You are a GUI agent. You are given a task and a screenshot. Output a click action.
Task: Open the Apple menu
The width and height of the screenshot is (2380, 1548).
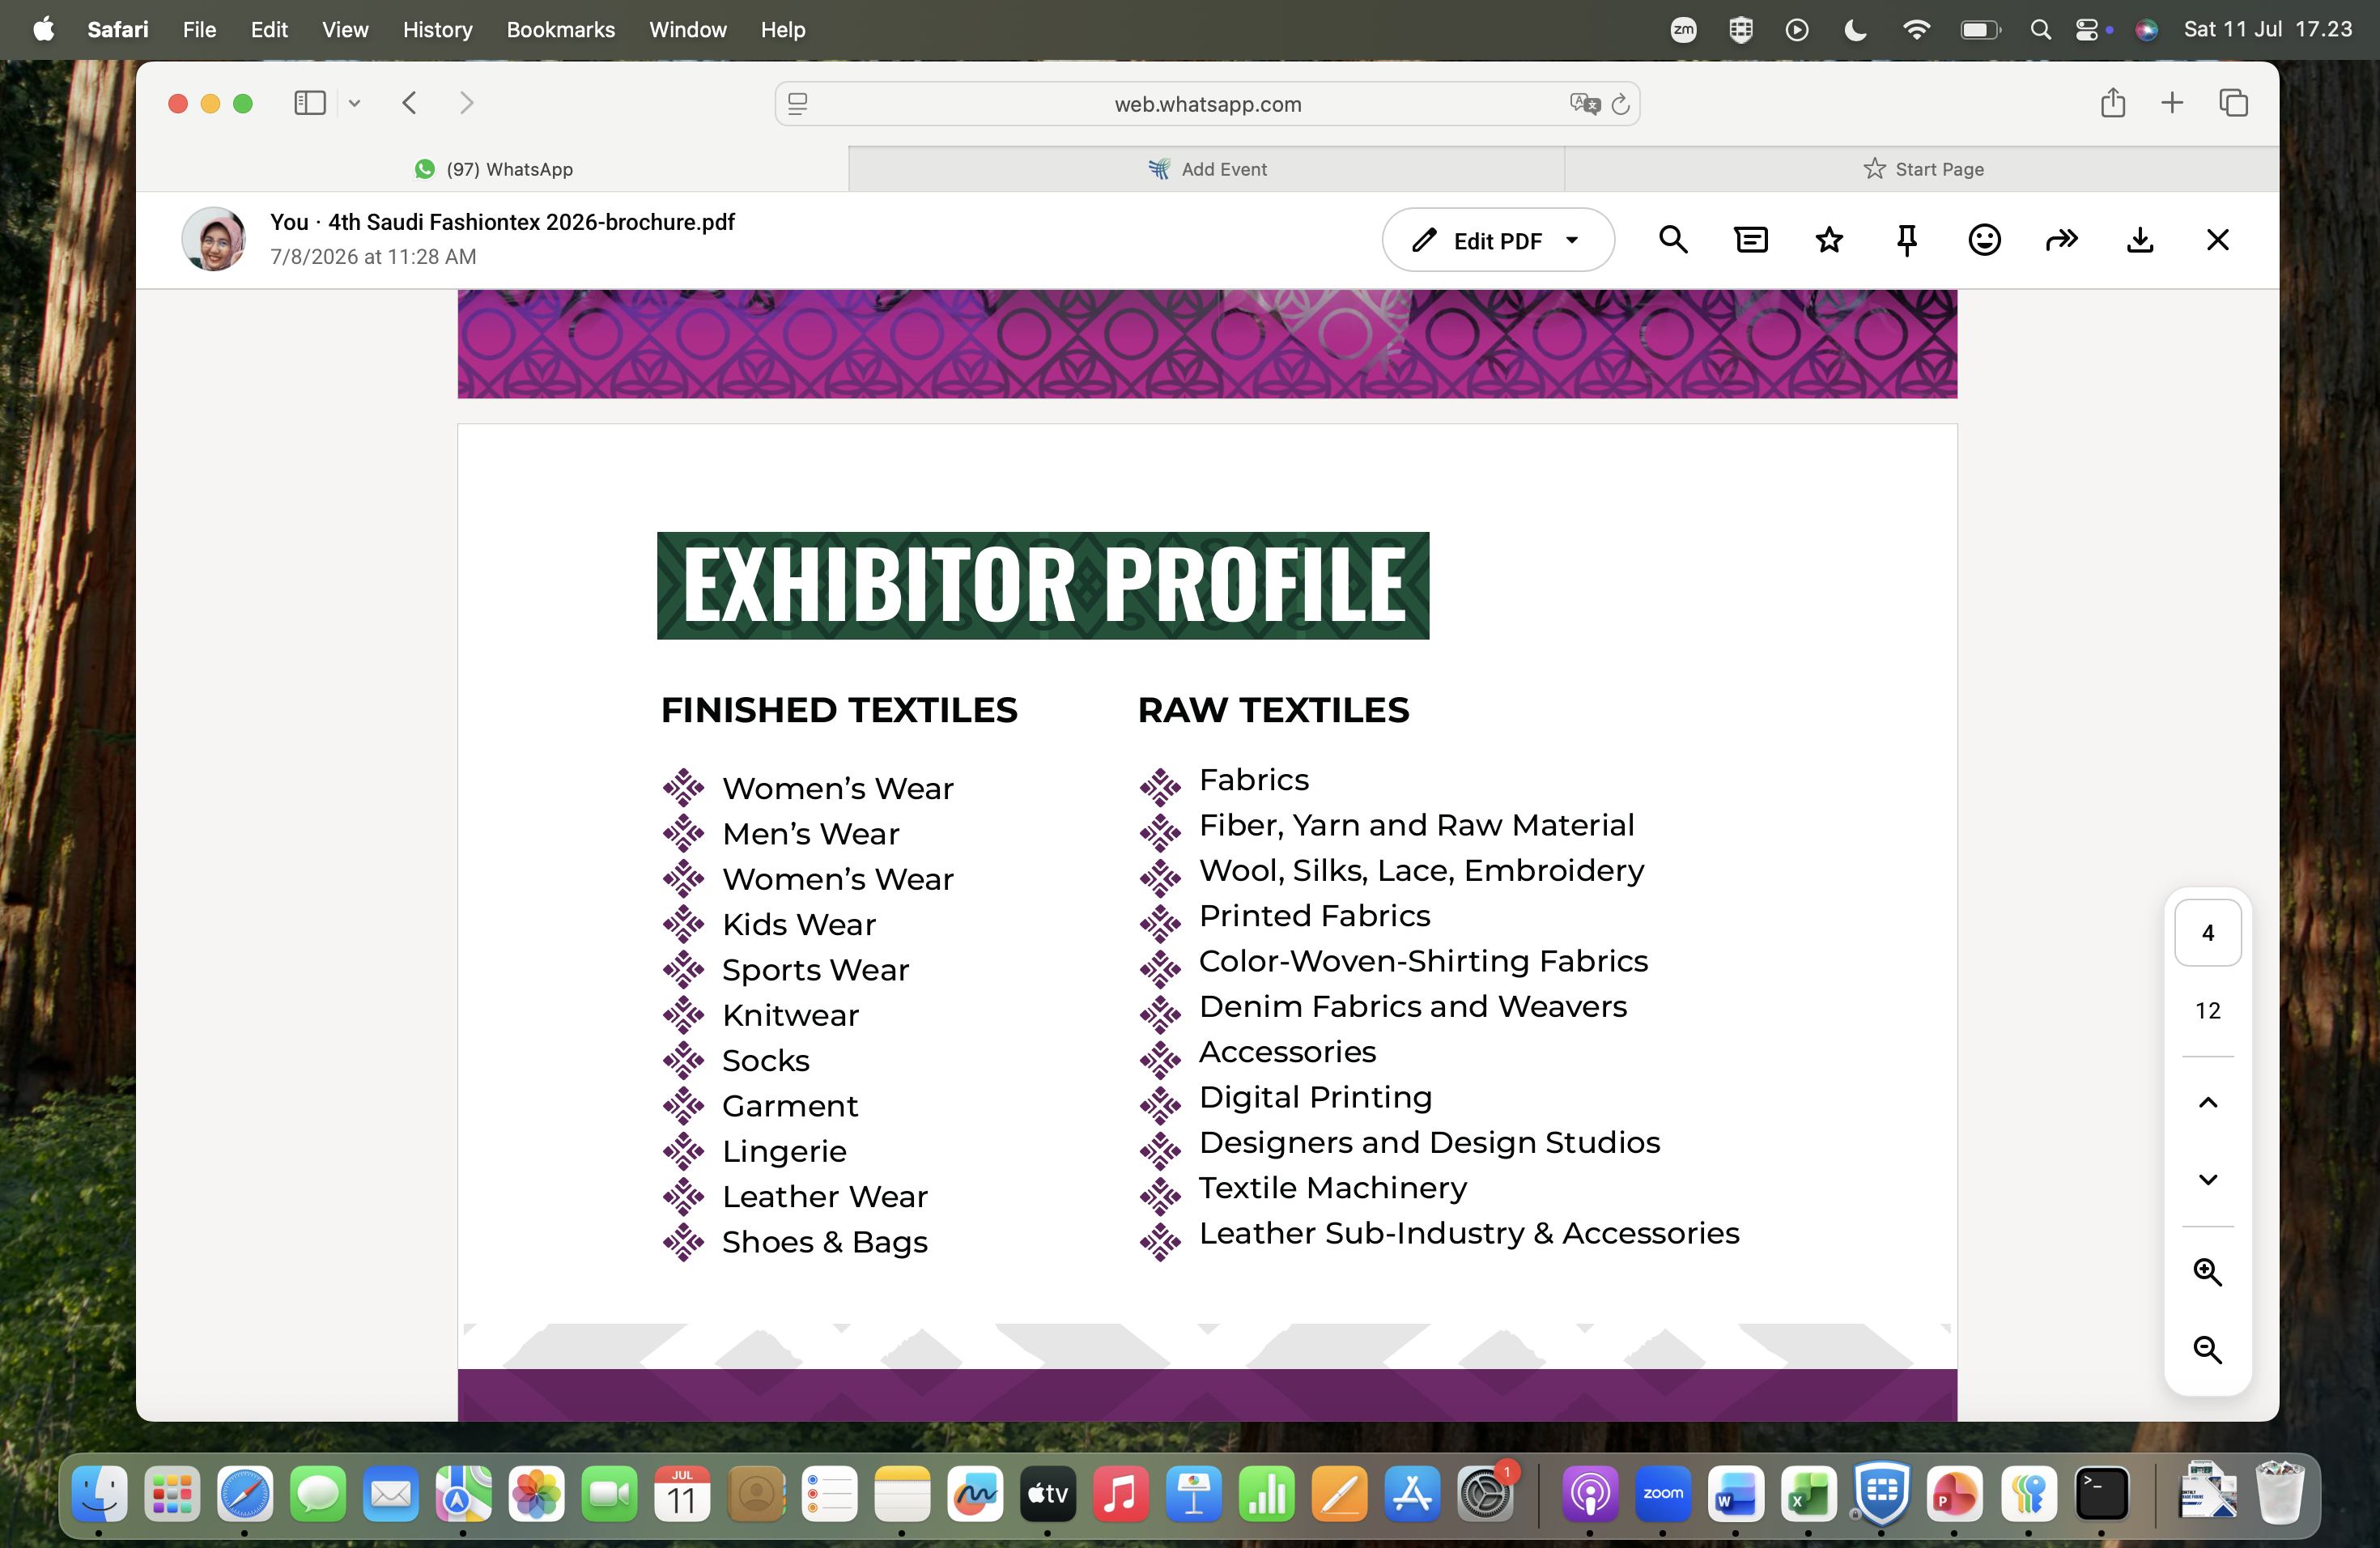tap(44, 30)
